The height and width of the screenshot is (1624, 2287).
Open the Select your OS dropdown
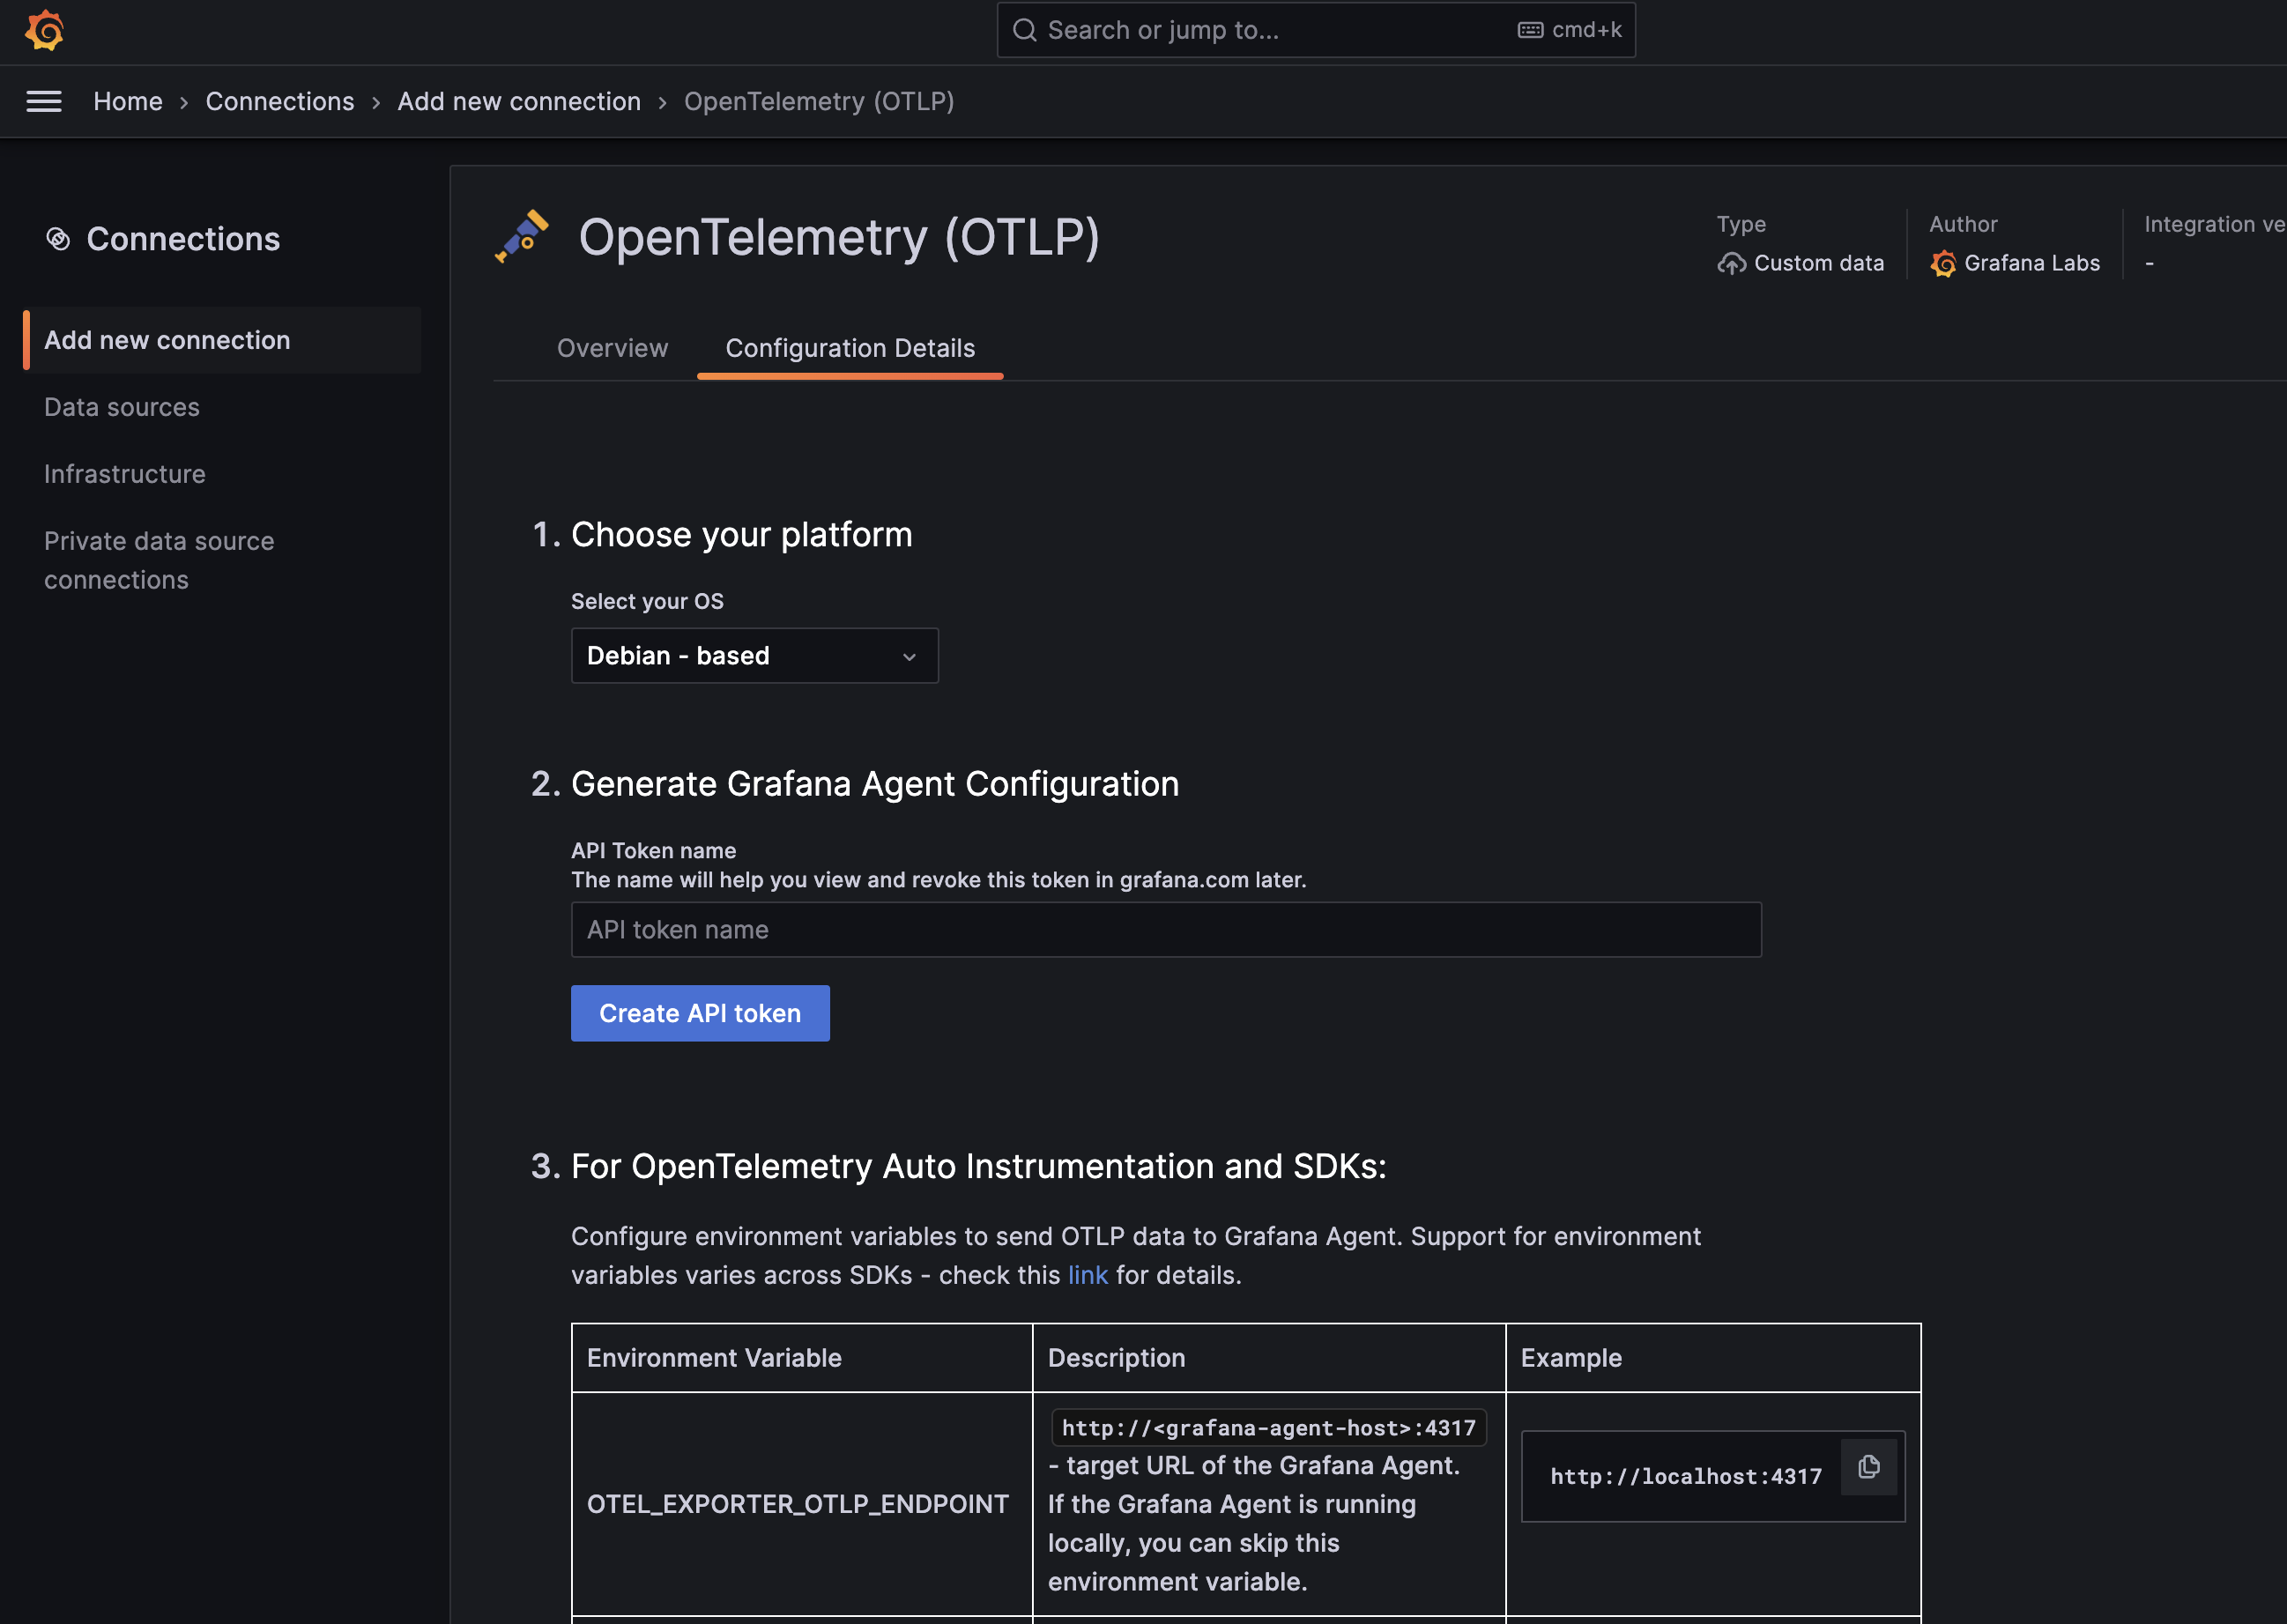click(754, 656)
